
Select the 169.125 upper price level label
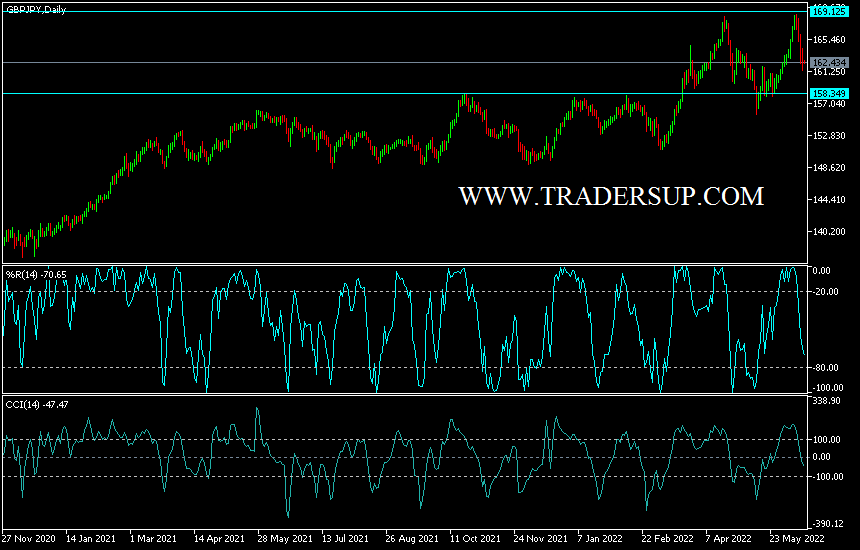coord(829,12)
